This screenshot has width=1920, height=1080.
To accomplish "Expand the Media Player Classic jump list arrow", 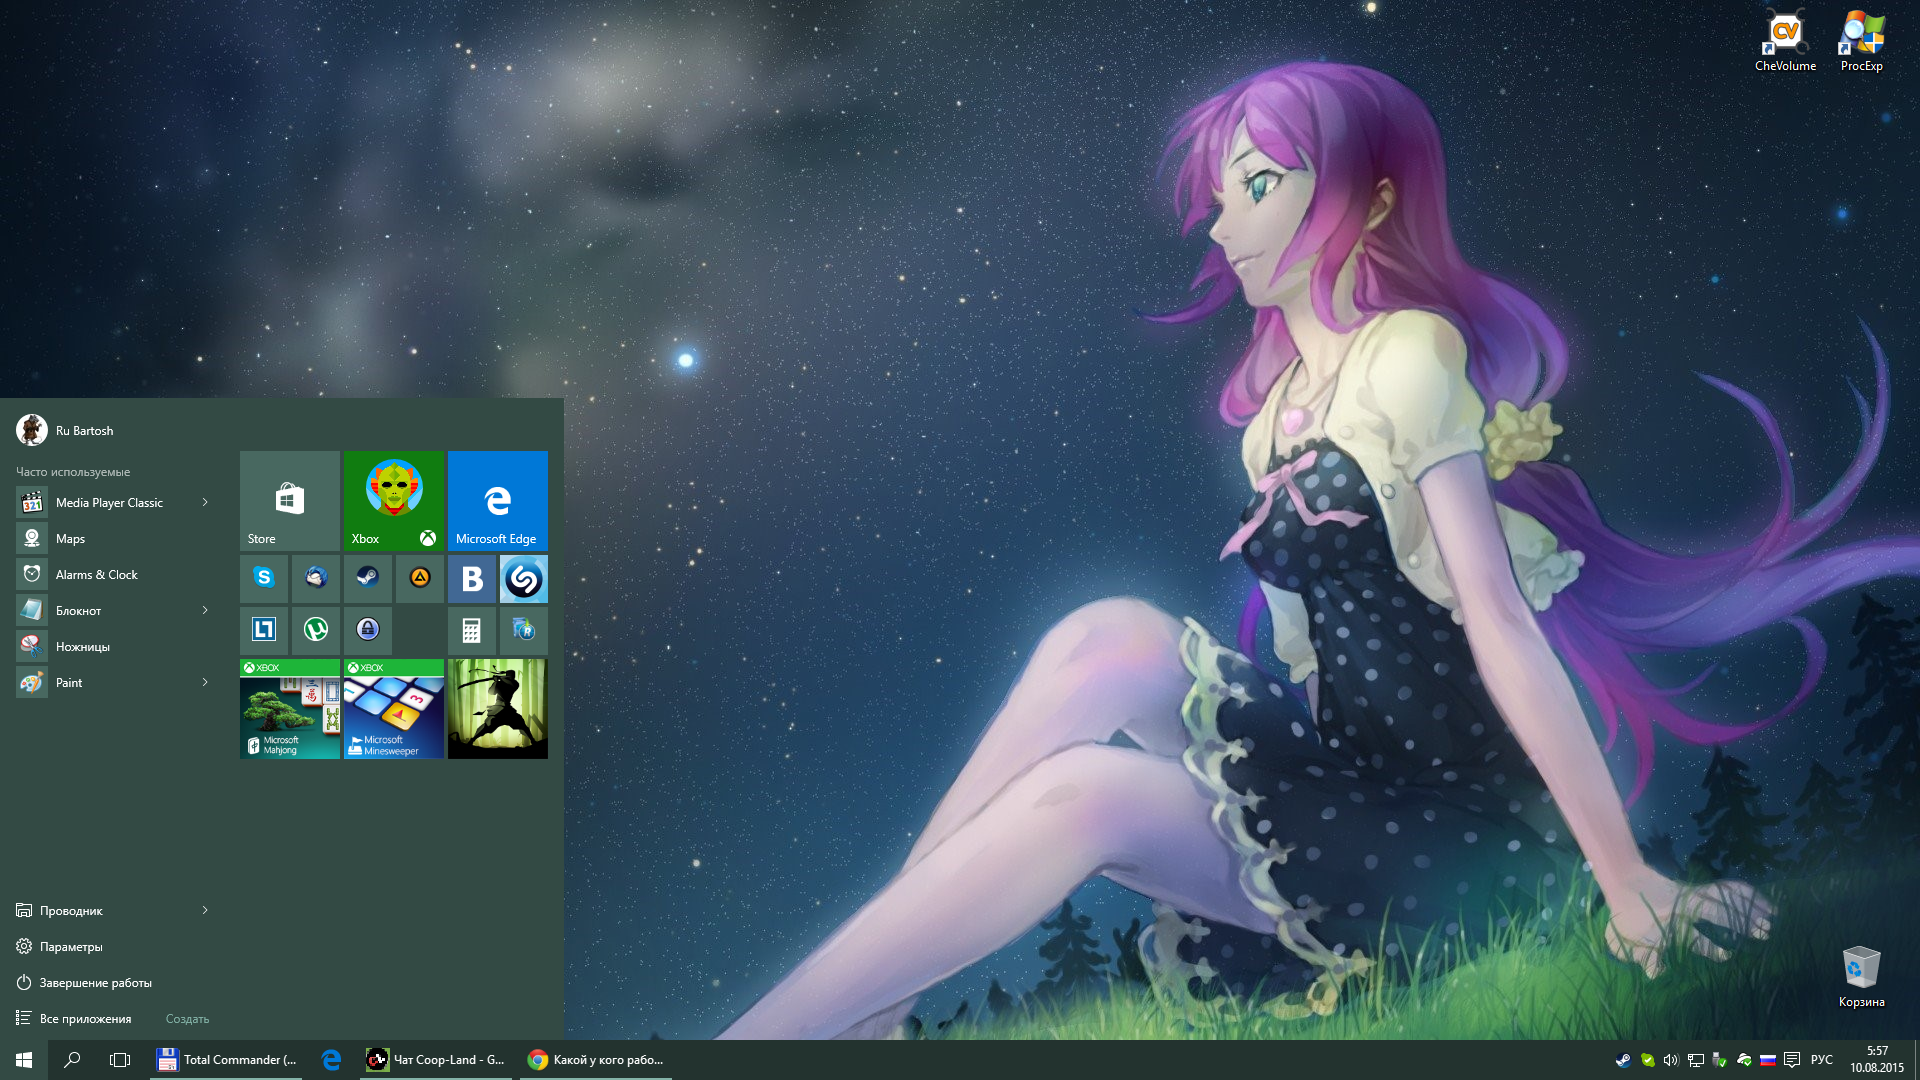I will point(205,502).
